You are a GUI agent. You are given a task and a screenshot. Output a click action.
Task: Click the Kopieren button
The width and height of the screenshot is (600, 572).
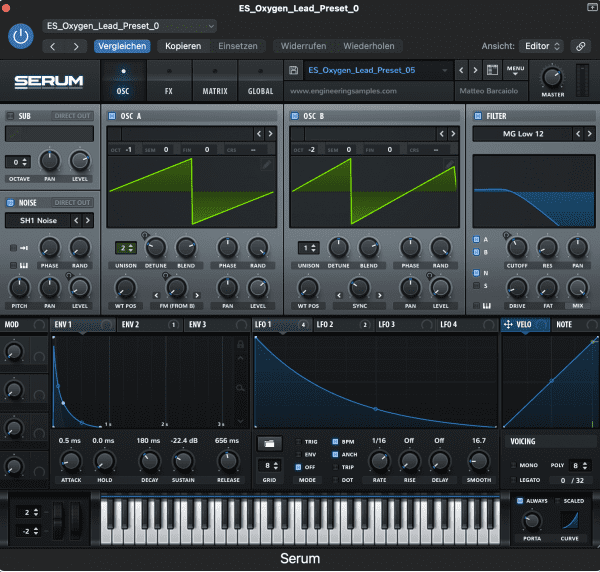click(183, 46)
